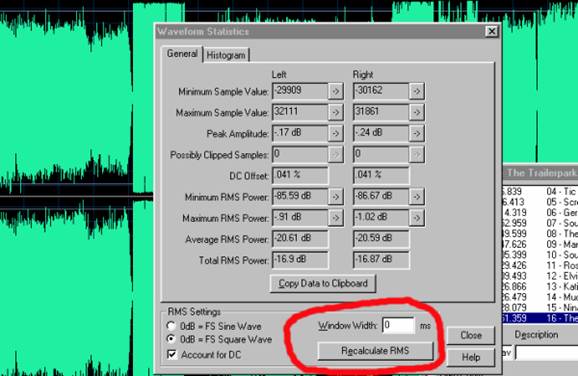This screenshot has width=578, height=376.
Task: Go to Left Maximum Sample Value position
Action: [335, 112]
